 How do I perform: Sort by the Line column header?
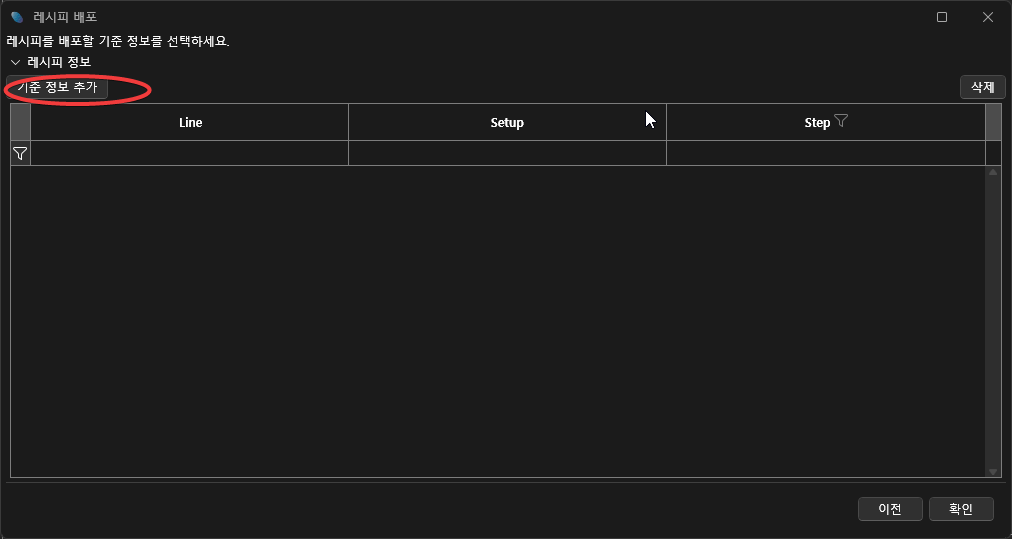190,122
